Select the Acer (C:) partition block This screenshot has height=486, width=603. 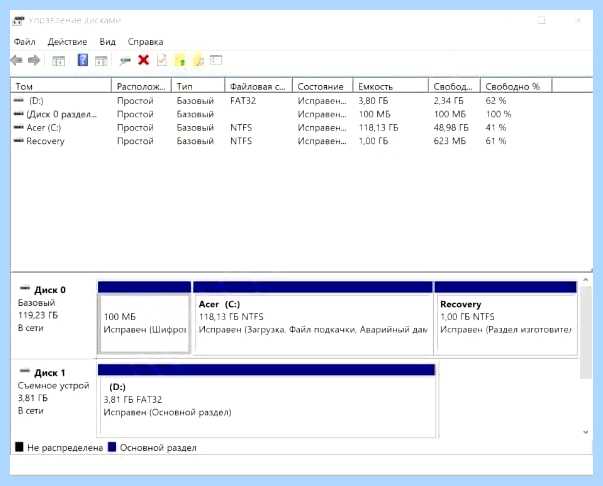(313, 318)
